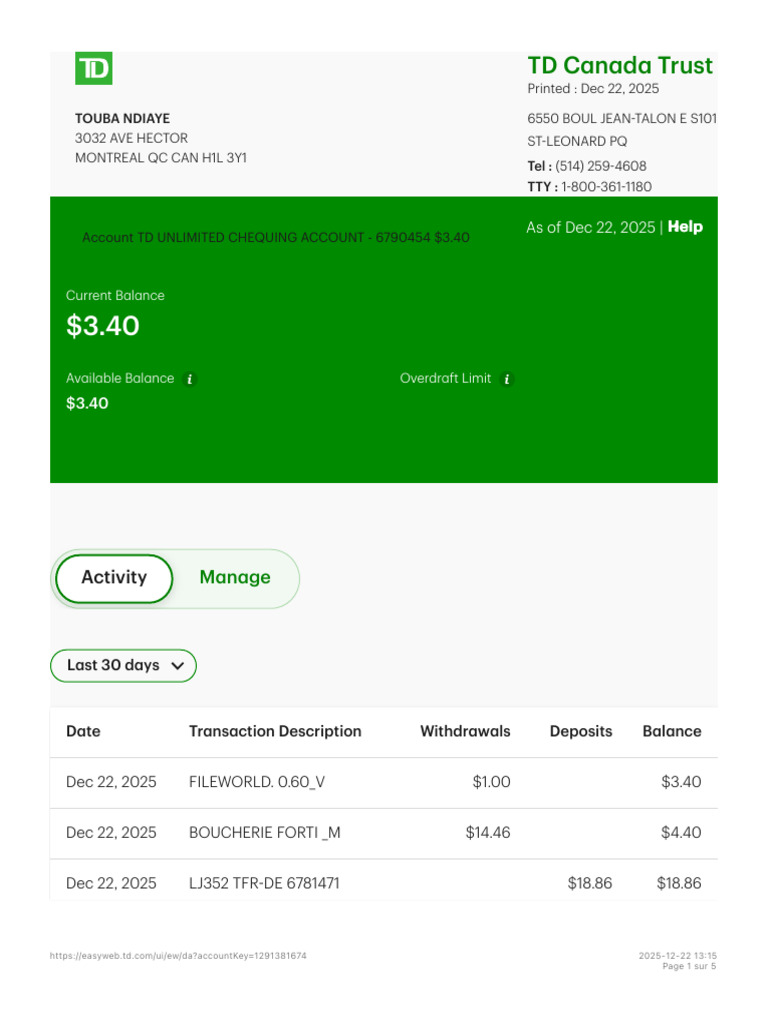
Task: Switch to the Activity tab
Action: point(114,578)
